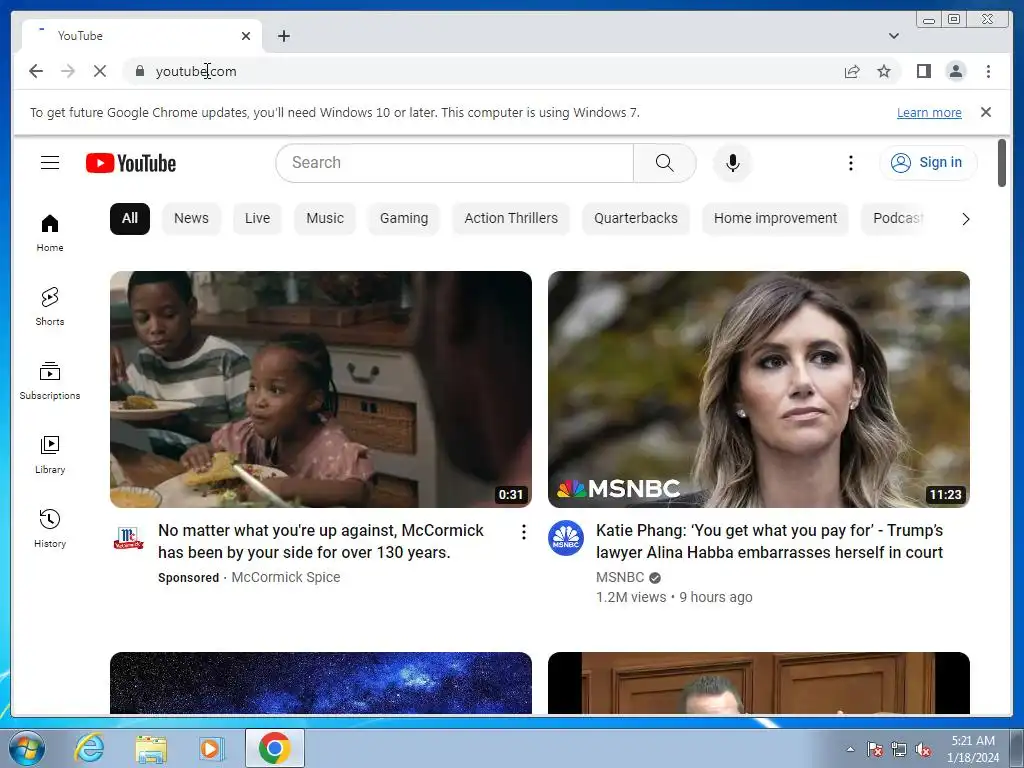Open the starry night sky video thumbnail
The height and width of the screenshot is (768, 1024).
tap(321, 682)
